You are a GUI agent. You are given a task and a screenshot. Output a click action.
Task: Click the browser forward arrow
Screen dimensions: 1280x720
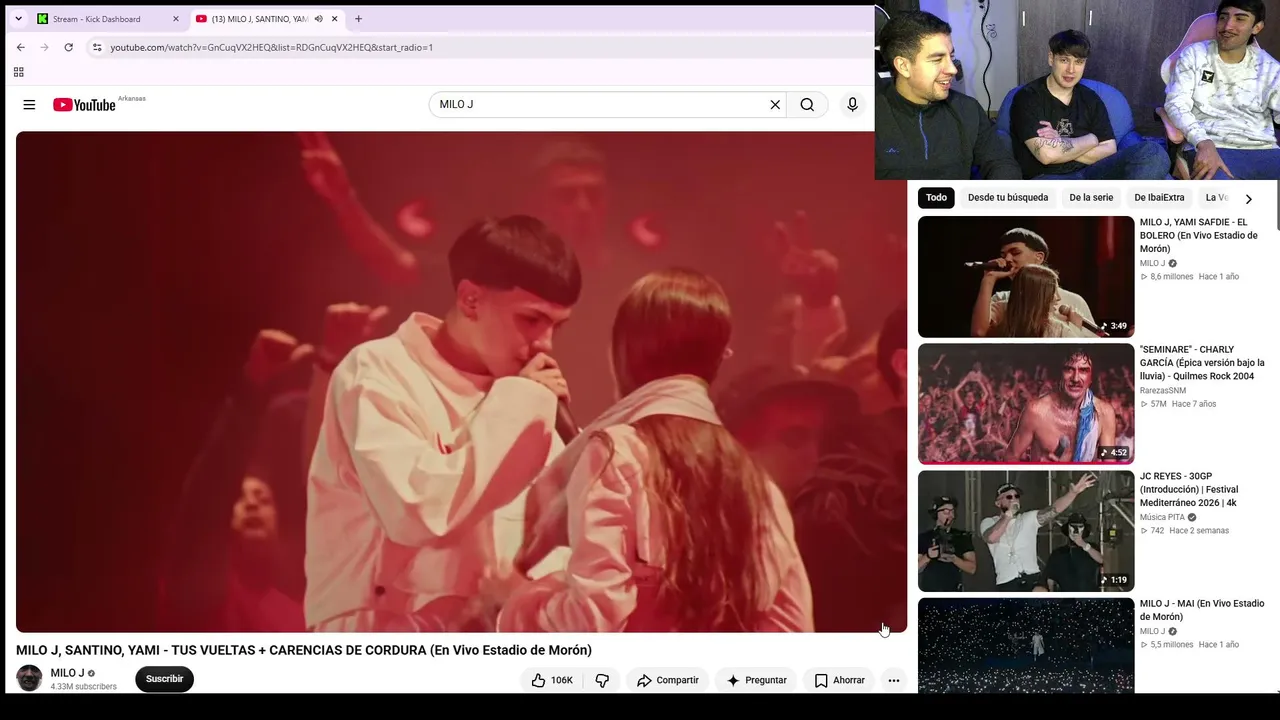[44, 47]
